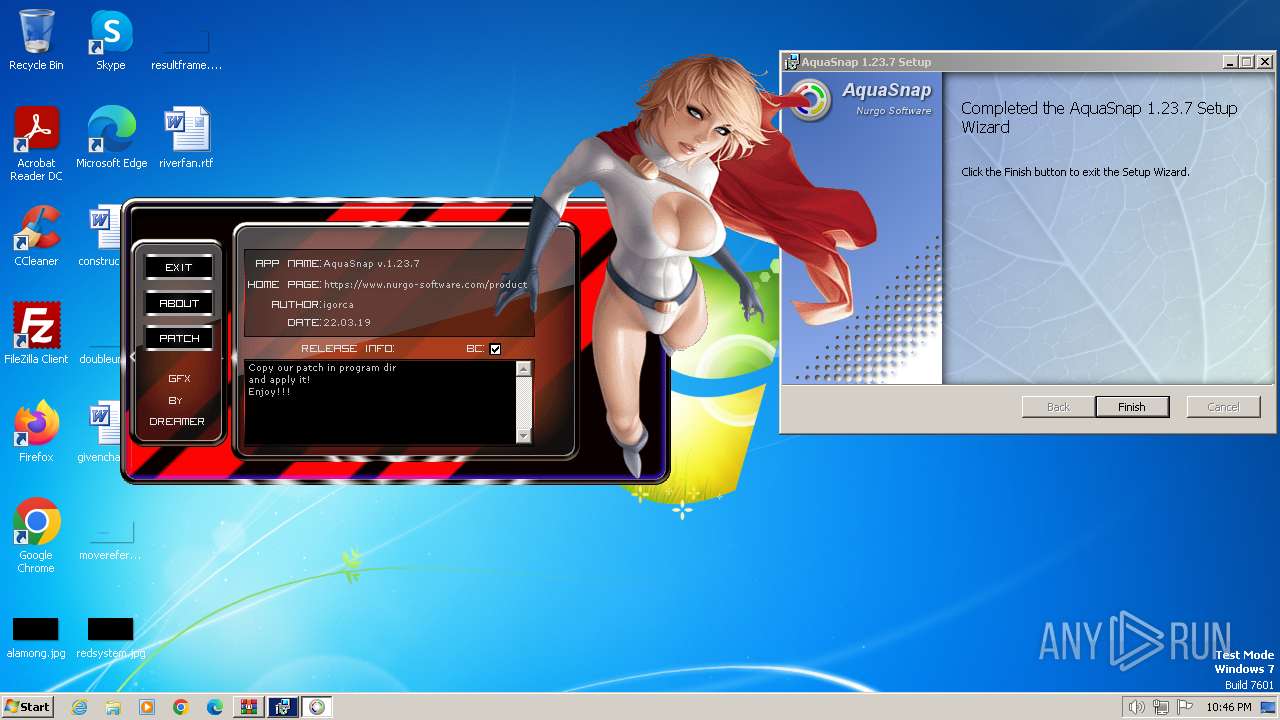
Task: Select the FileZilla Client desktop shortcut
Action: 36,333
